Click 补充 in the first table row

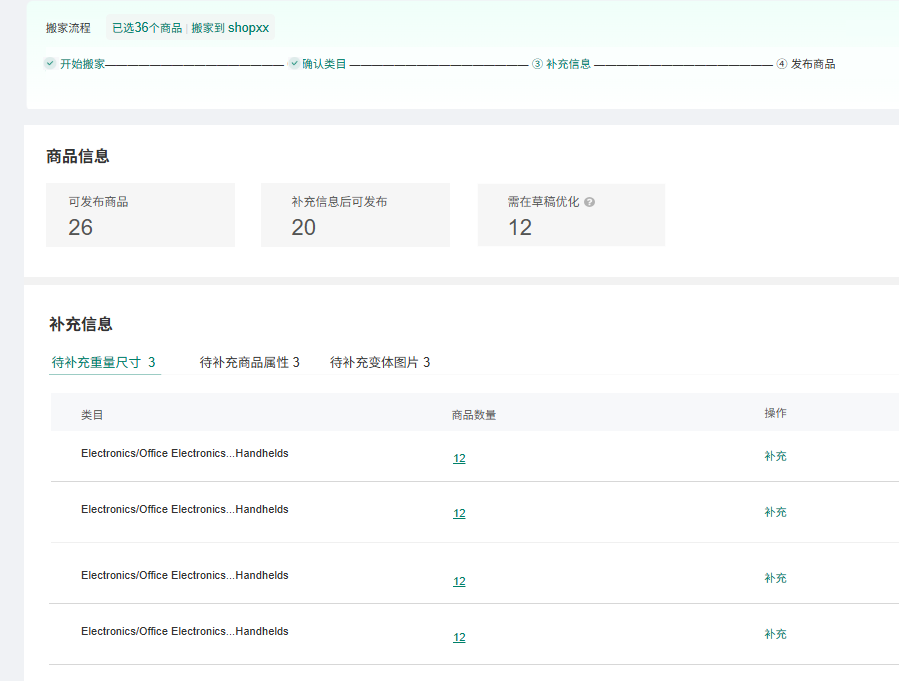click(775, 456)
